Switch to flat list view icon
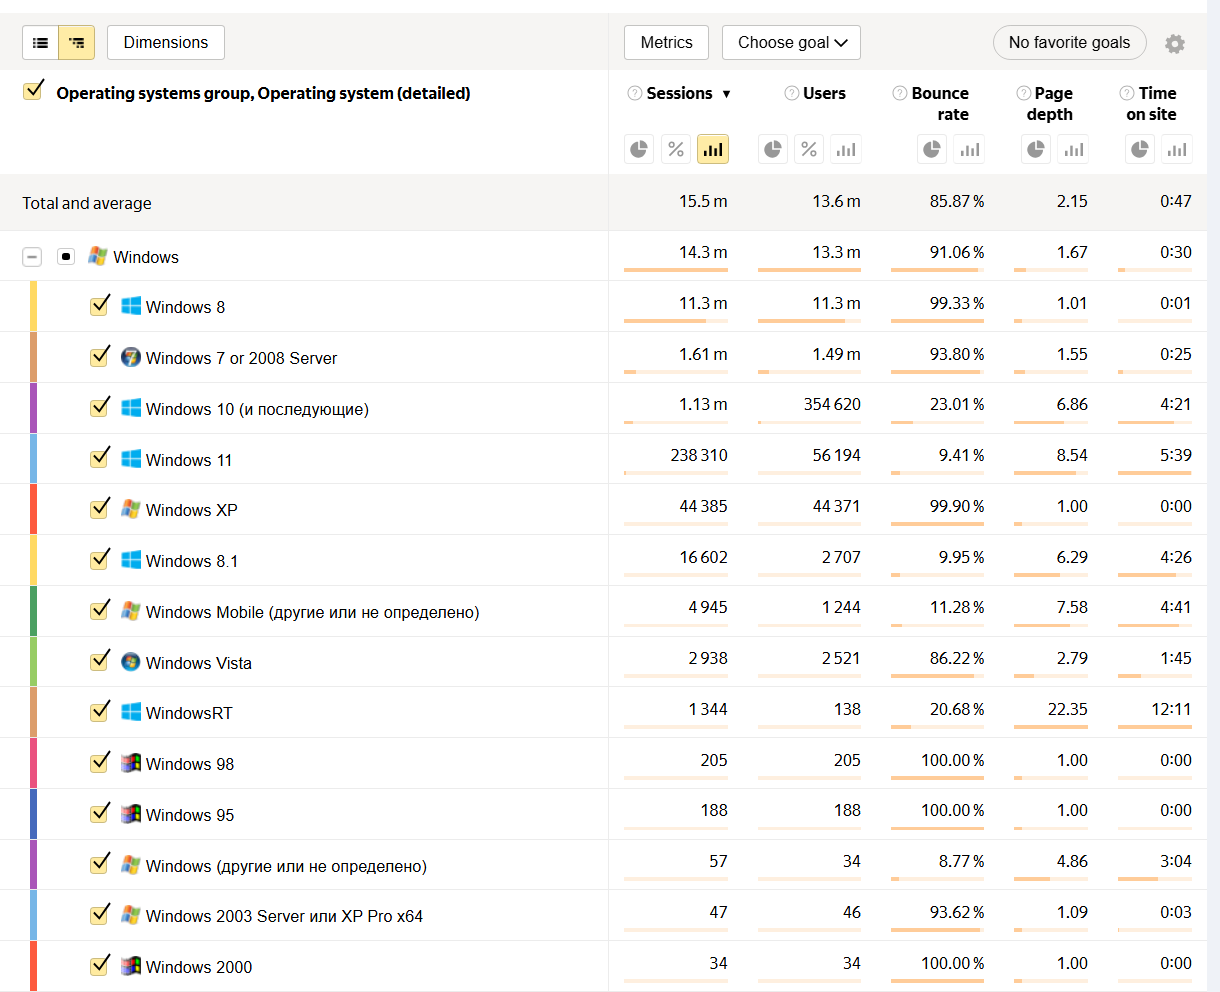 tap(41, 43)
